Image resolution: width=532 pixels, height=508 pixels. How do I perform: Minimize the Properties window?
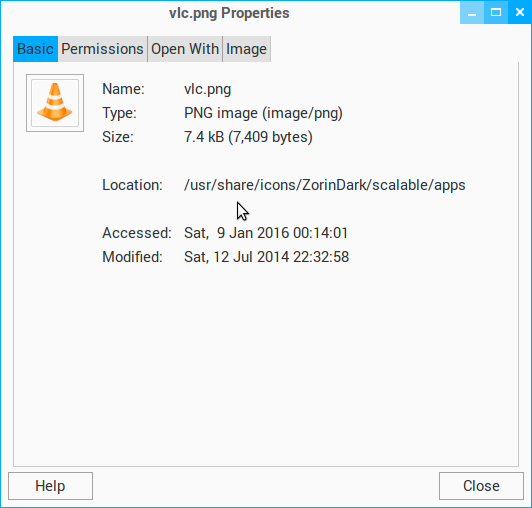pos(472,13)
